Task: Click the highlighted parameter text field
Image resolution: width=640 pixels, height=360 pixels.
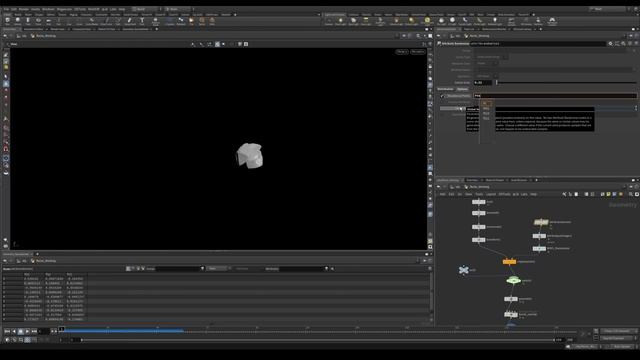Action: 555,96
